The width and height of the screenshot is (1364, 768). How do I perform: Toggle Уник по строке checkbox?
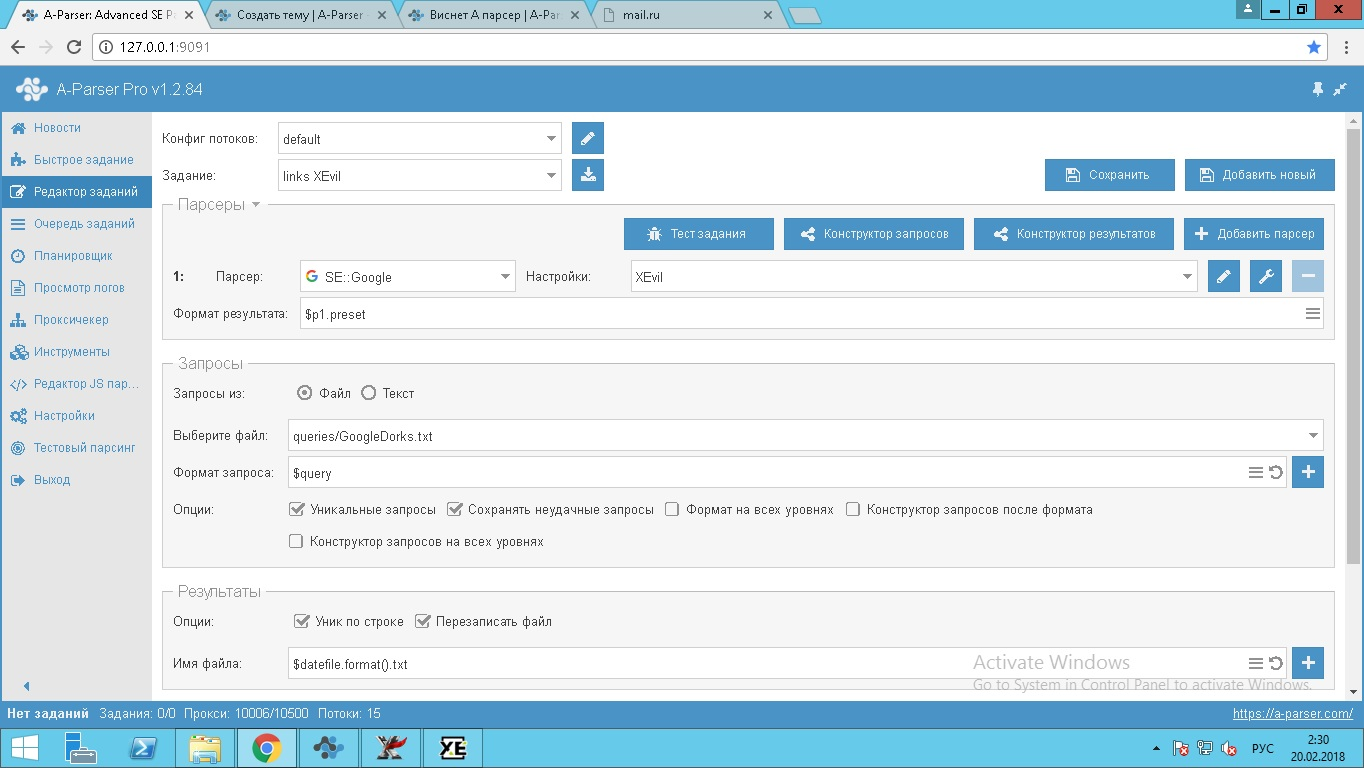(302, 621)
